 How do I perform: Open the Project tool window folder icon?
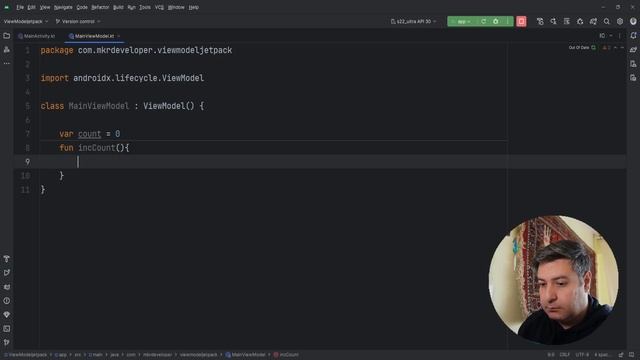tap(7, 36)
